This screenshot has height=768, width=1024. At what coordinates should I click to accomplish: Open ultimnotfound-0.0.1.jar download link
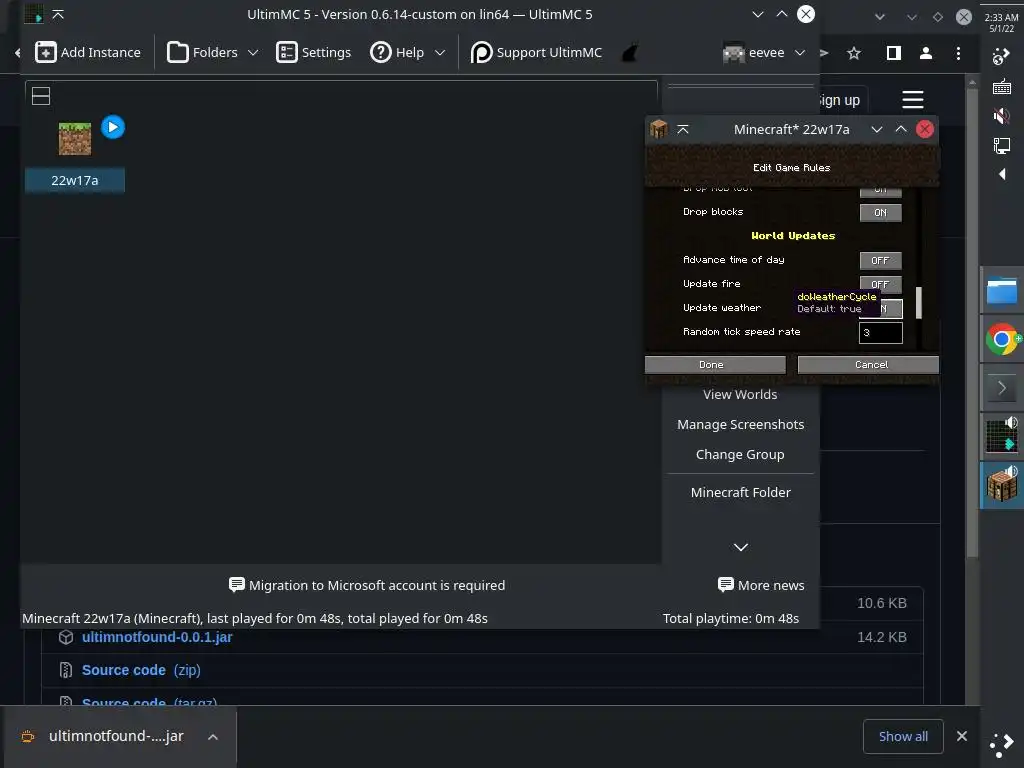pyautogui.click(x=157, y=637)
